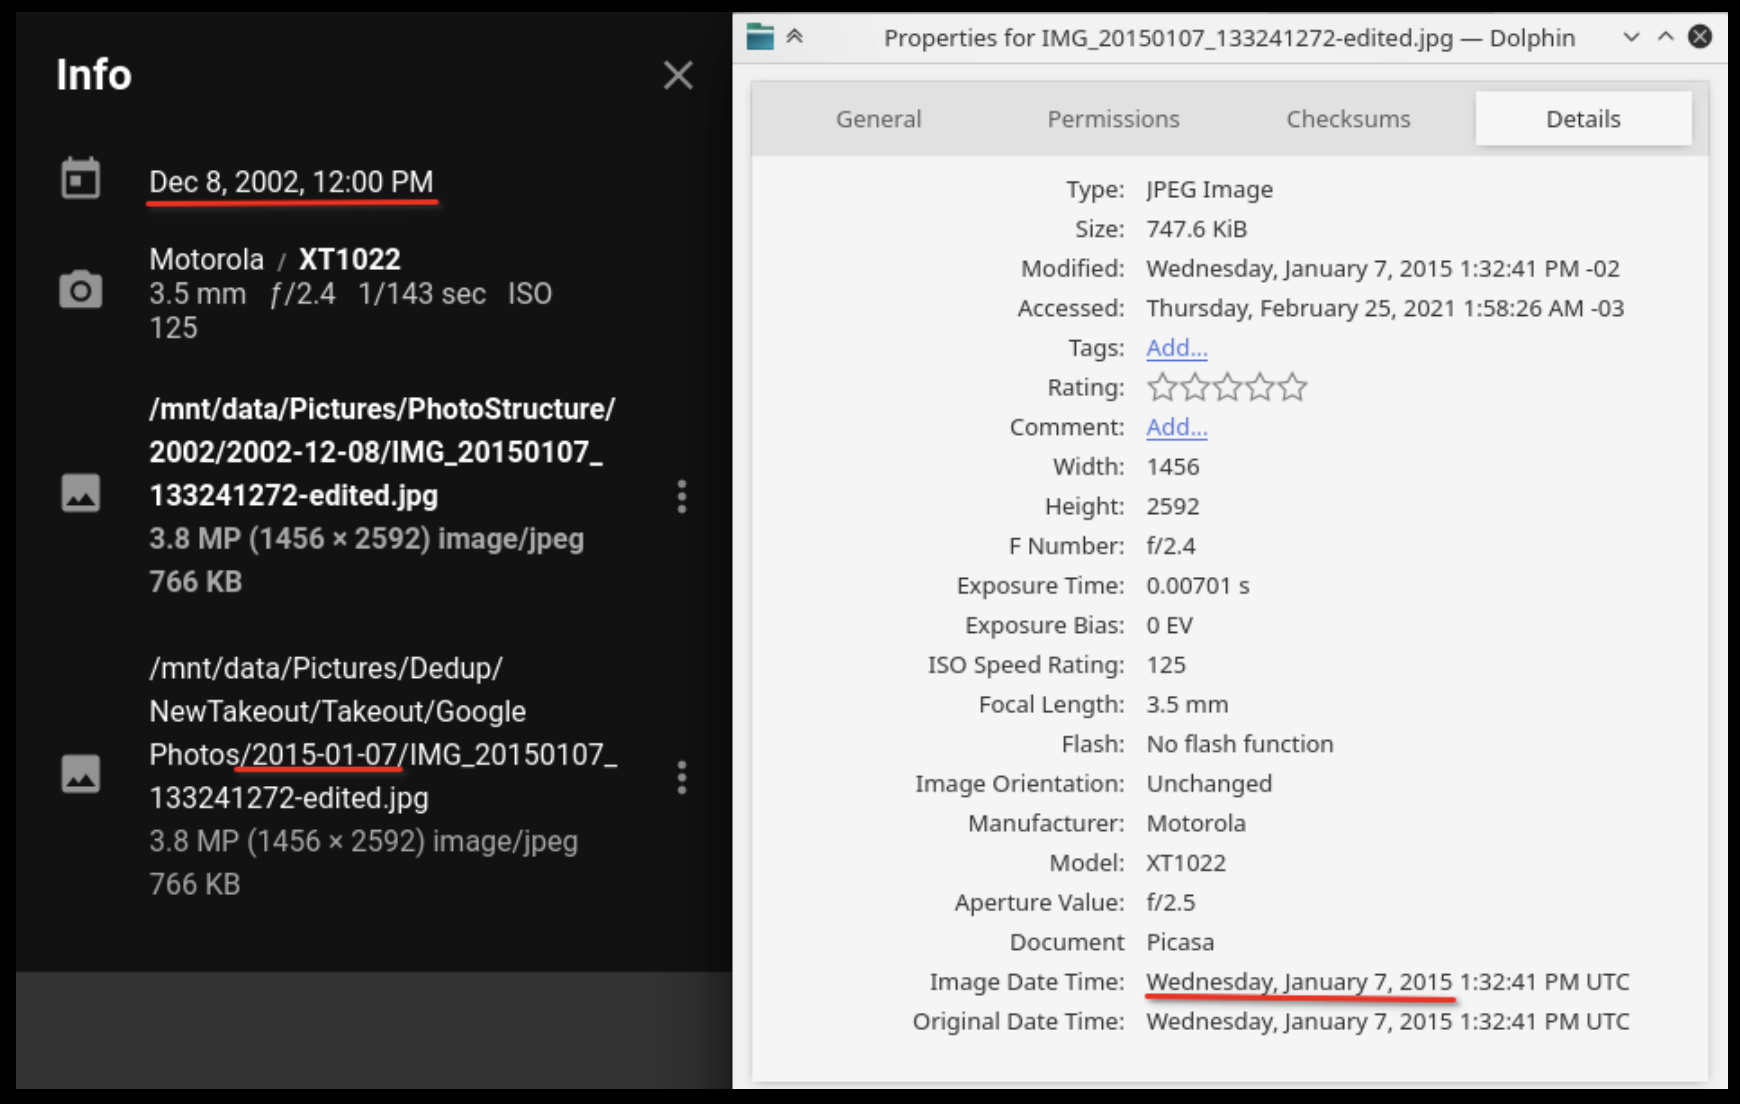Click the date Dec 8, 2002, 12:00 PM
1740x1104 pixels.
pyautogui.click(x=291, y=182)
